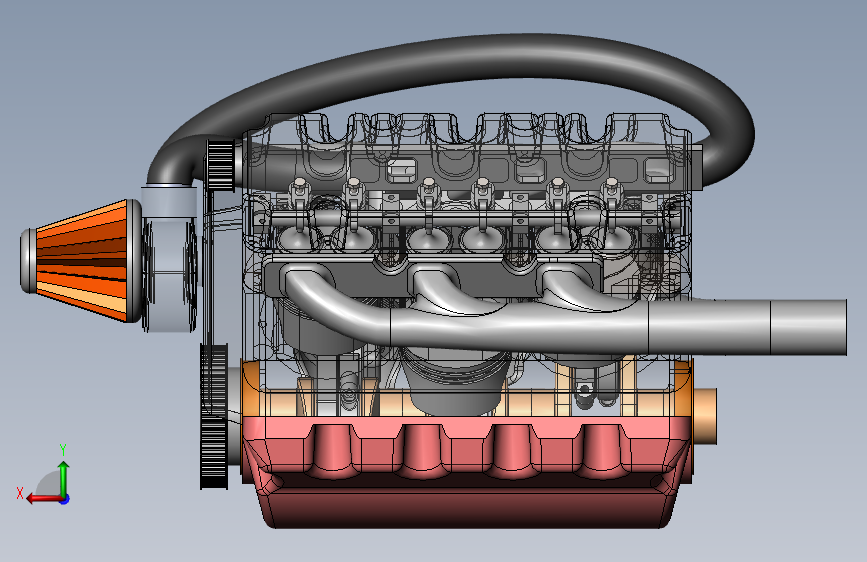Pick the exhaust pipe outlet end
Viewport: 867px width, 562px height.
point(808,327)
